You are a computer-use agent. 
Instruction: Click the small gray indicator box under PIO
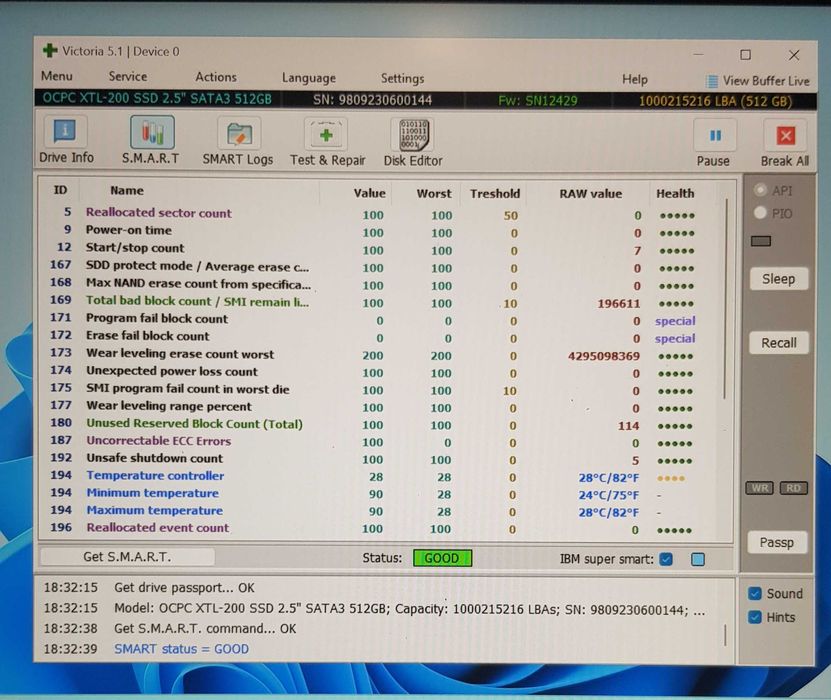click(761, 241)
